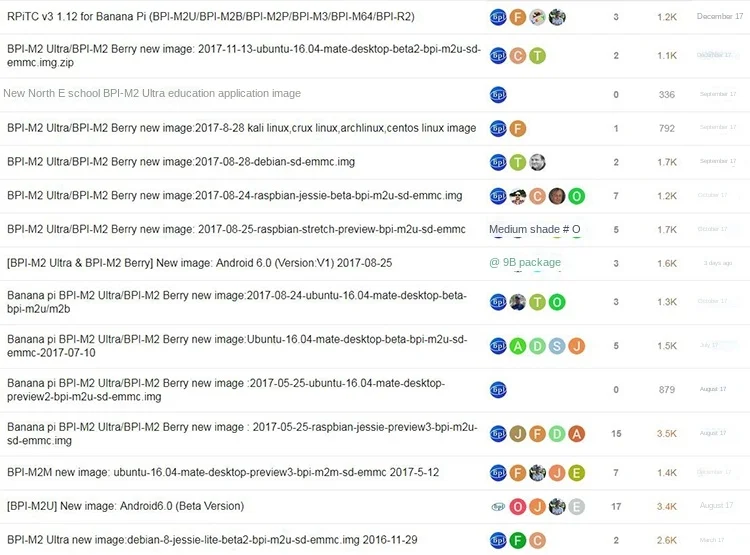This screenshot has height=555, width=750.
Task: Open the 2017-11-13-ubuntu-16.04-mate-desktop-beta2 topic
Action: (243, 56)
